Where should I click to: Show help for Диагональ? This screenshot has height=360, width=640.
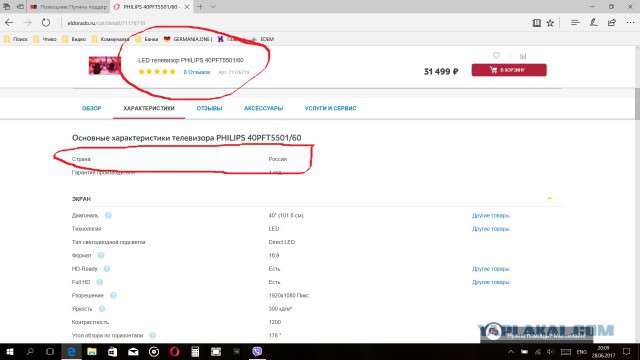tap(108, 215)
